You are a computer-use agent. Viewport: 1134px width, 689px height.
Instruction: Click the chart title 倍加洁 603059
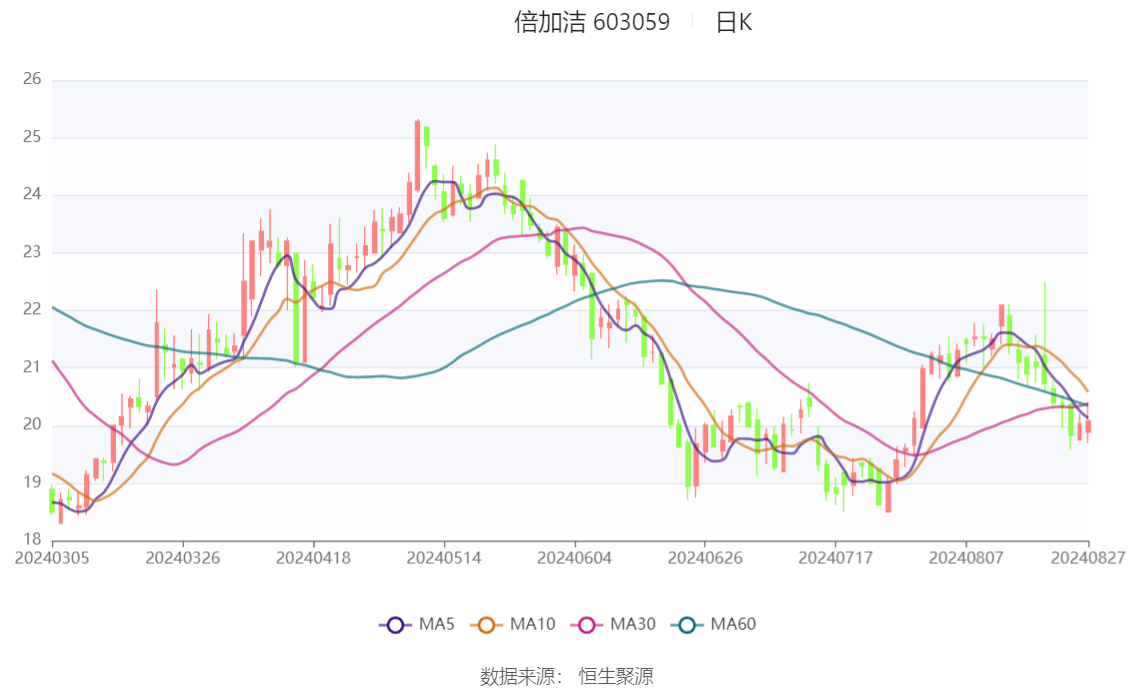(592, 22)
